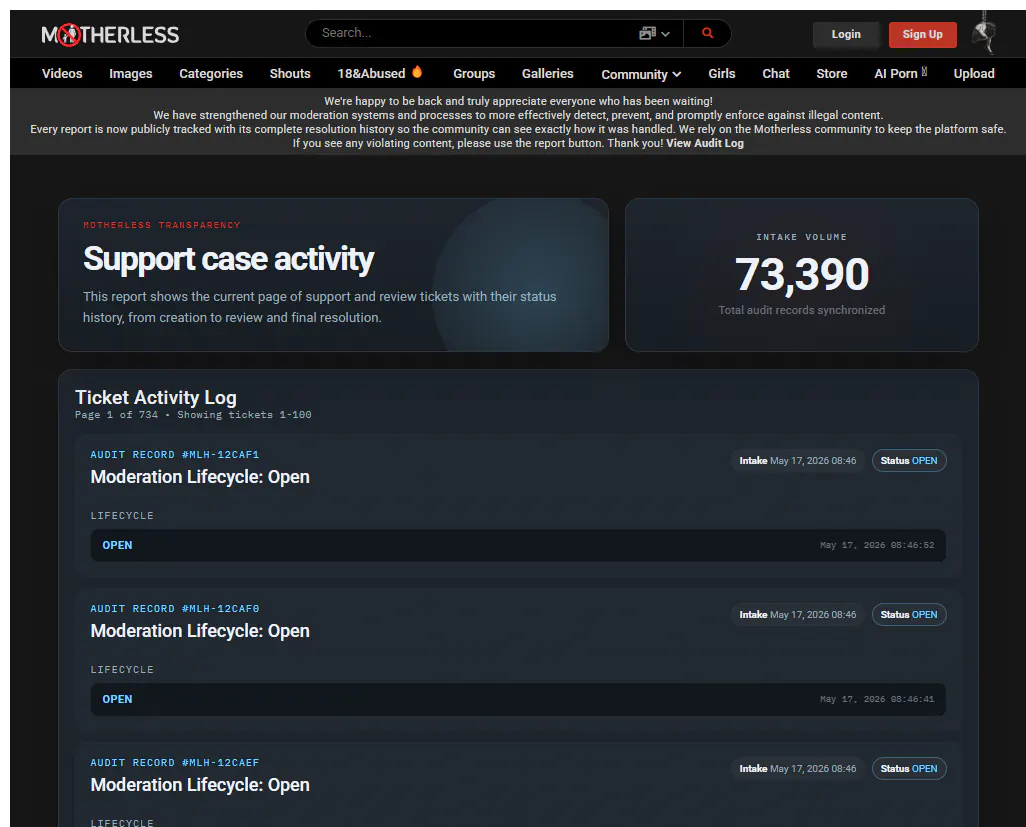Click the Motherless logo
1026x827 pixels.
(x=110, y=35)
